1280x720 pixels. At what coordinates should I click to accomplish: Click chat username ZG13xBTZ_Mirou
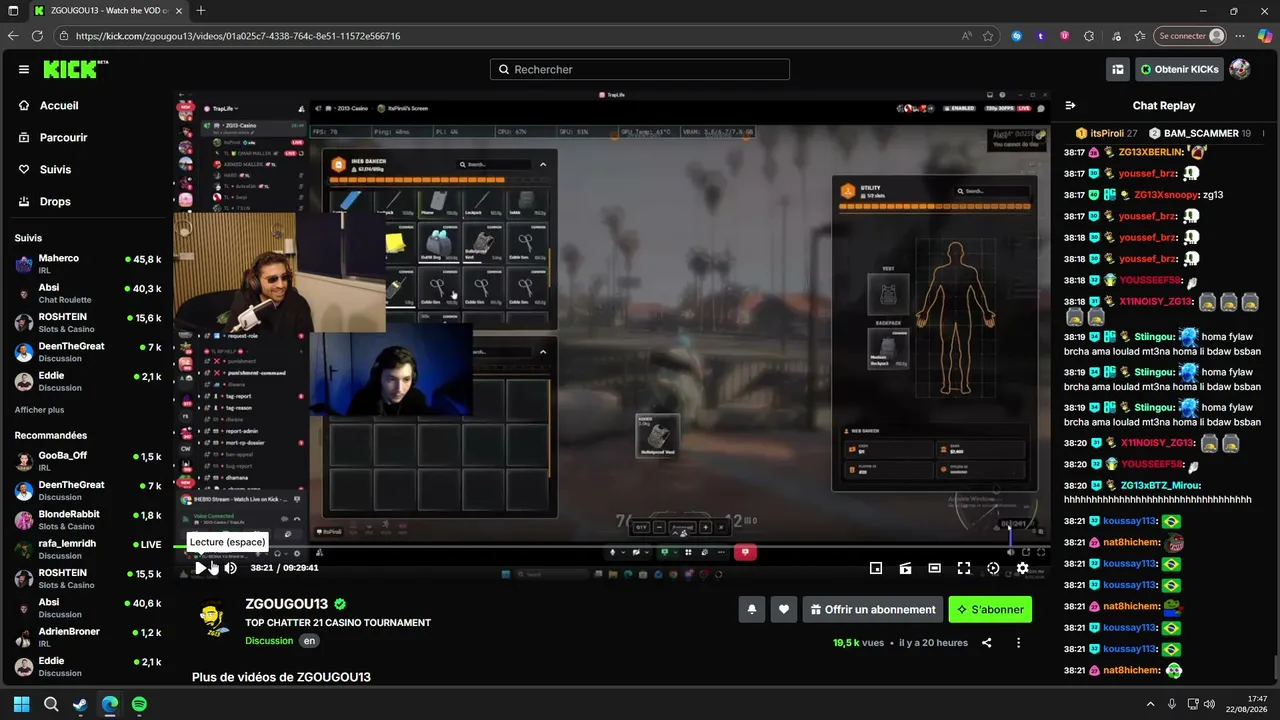coord(1160,485)
